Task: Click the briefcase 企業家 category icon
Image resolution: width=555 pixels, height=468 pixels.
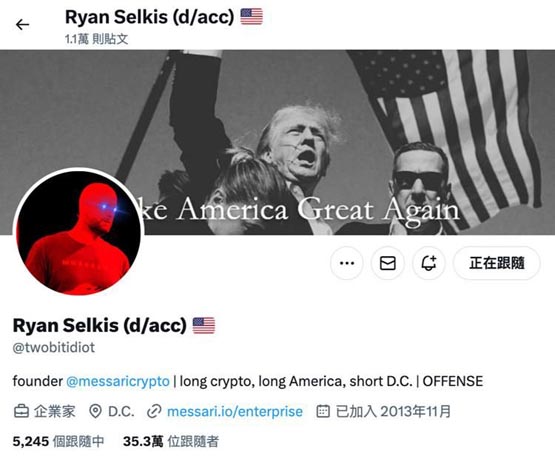Action: click(21, 411)
